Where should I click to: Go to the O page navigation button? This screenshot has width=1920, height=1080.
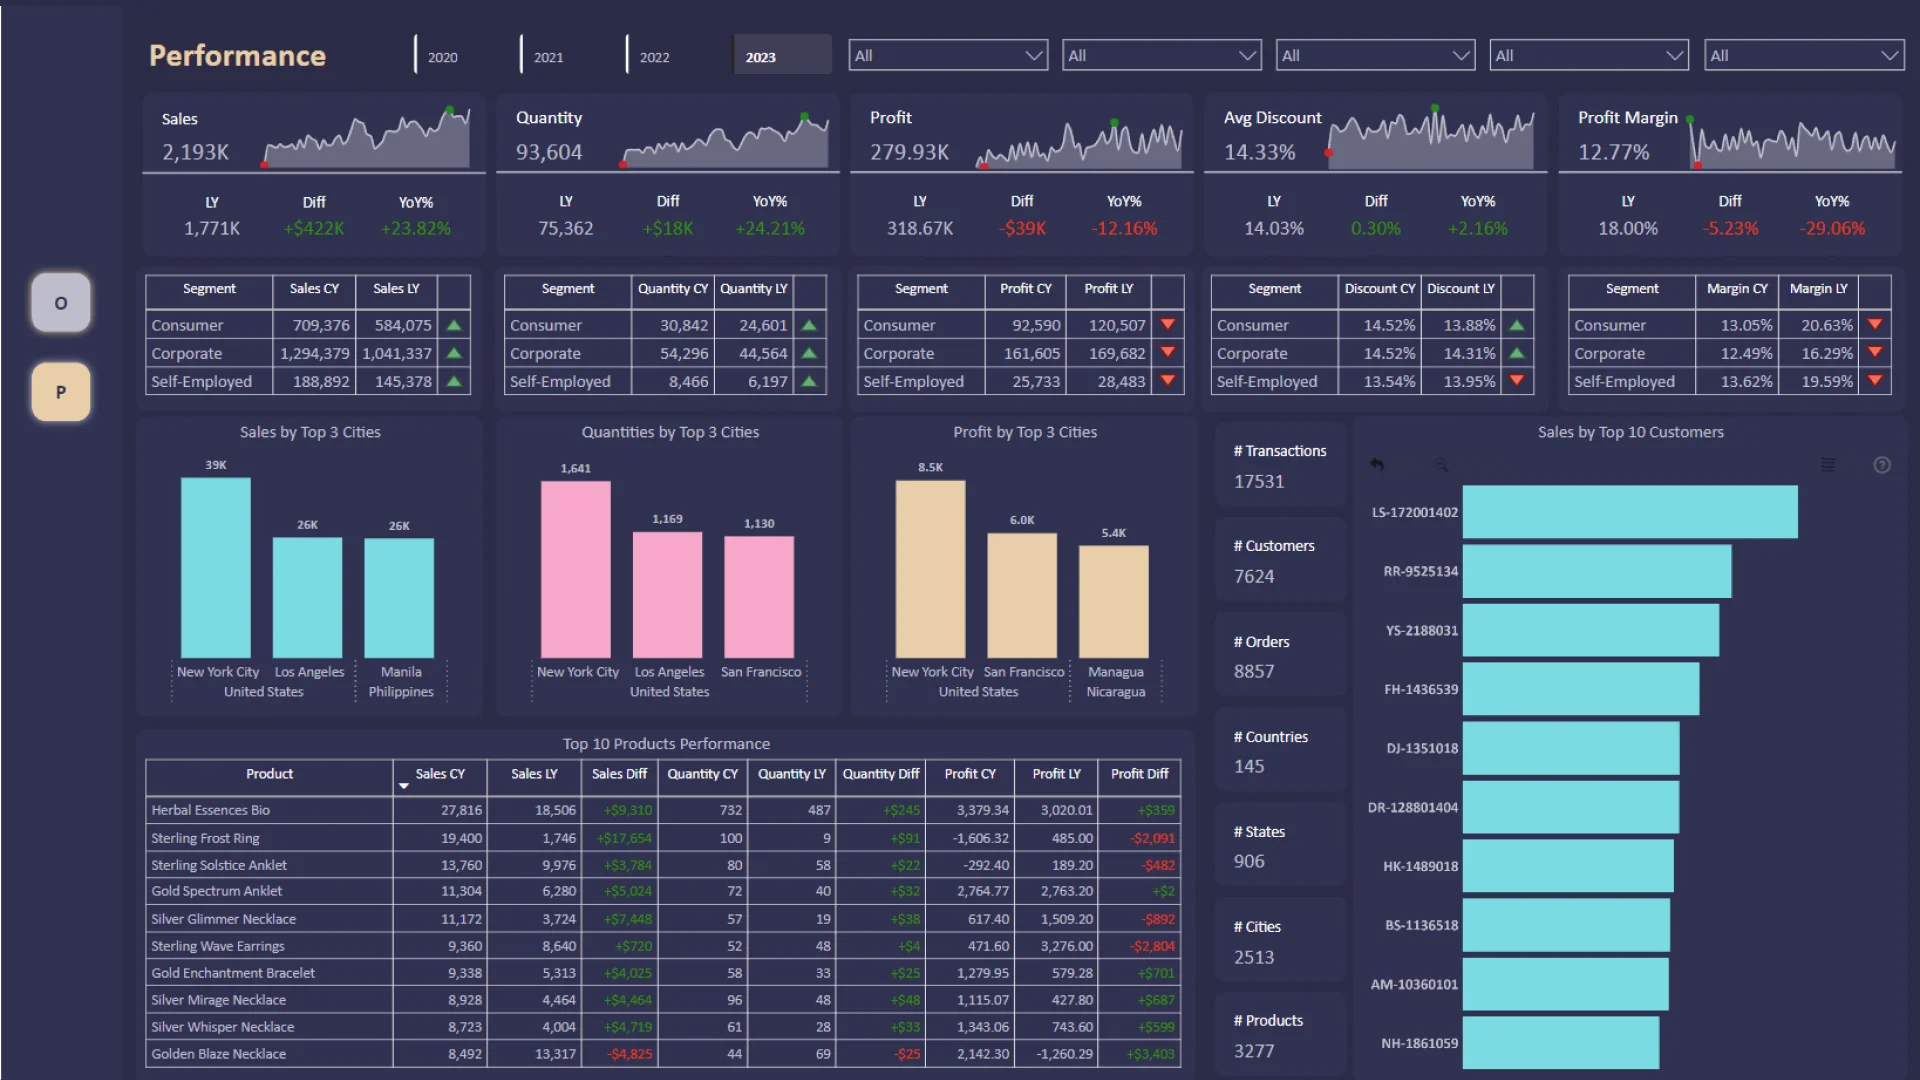click(61, 302)
